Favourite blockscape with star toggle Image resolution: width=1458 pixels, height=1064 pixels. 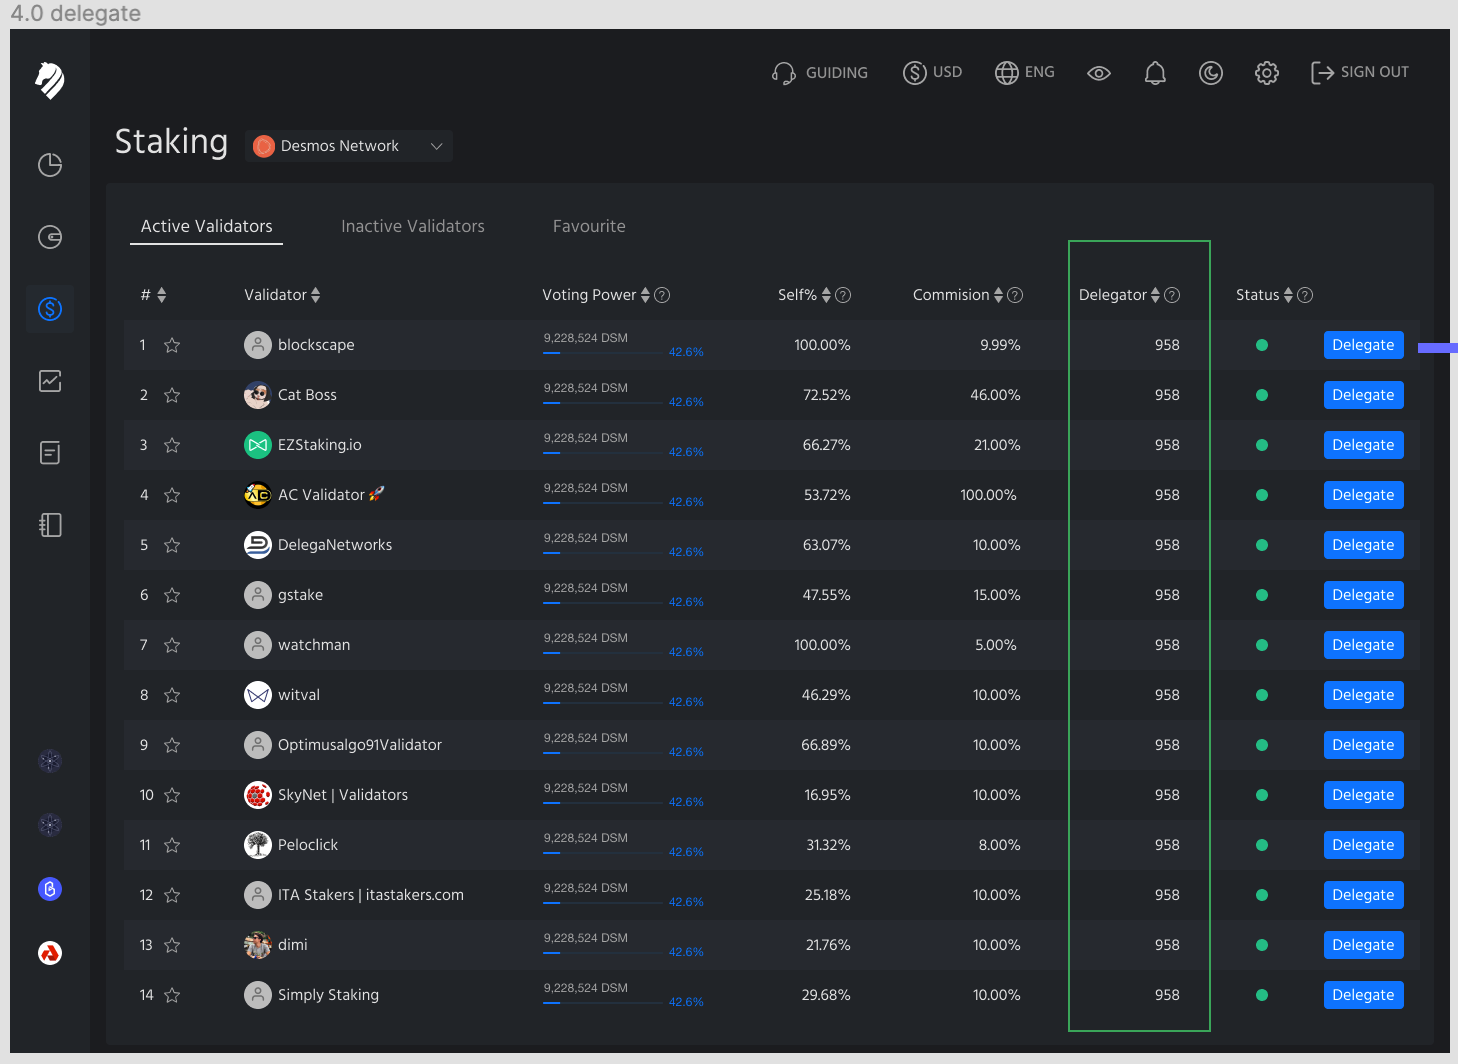pyautogui.click(x=172, y=345)
